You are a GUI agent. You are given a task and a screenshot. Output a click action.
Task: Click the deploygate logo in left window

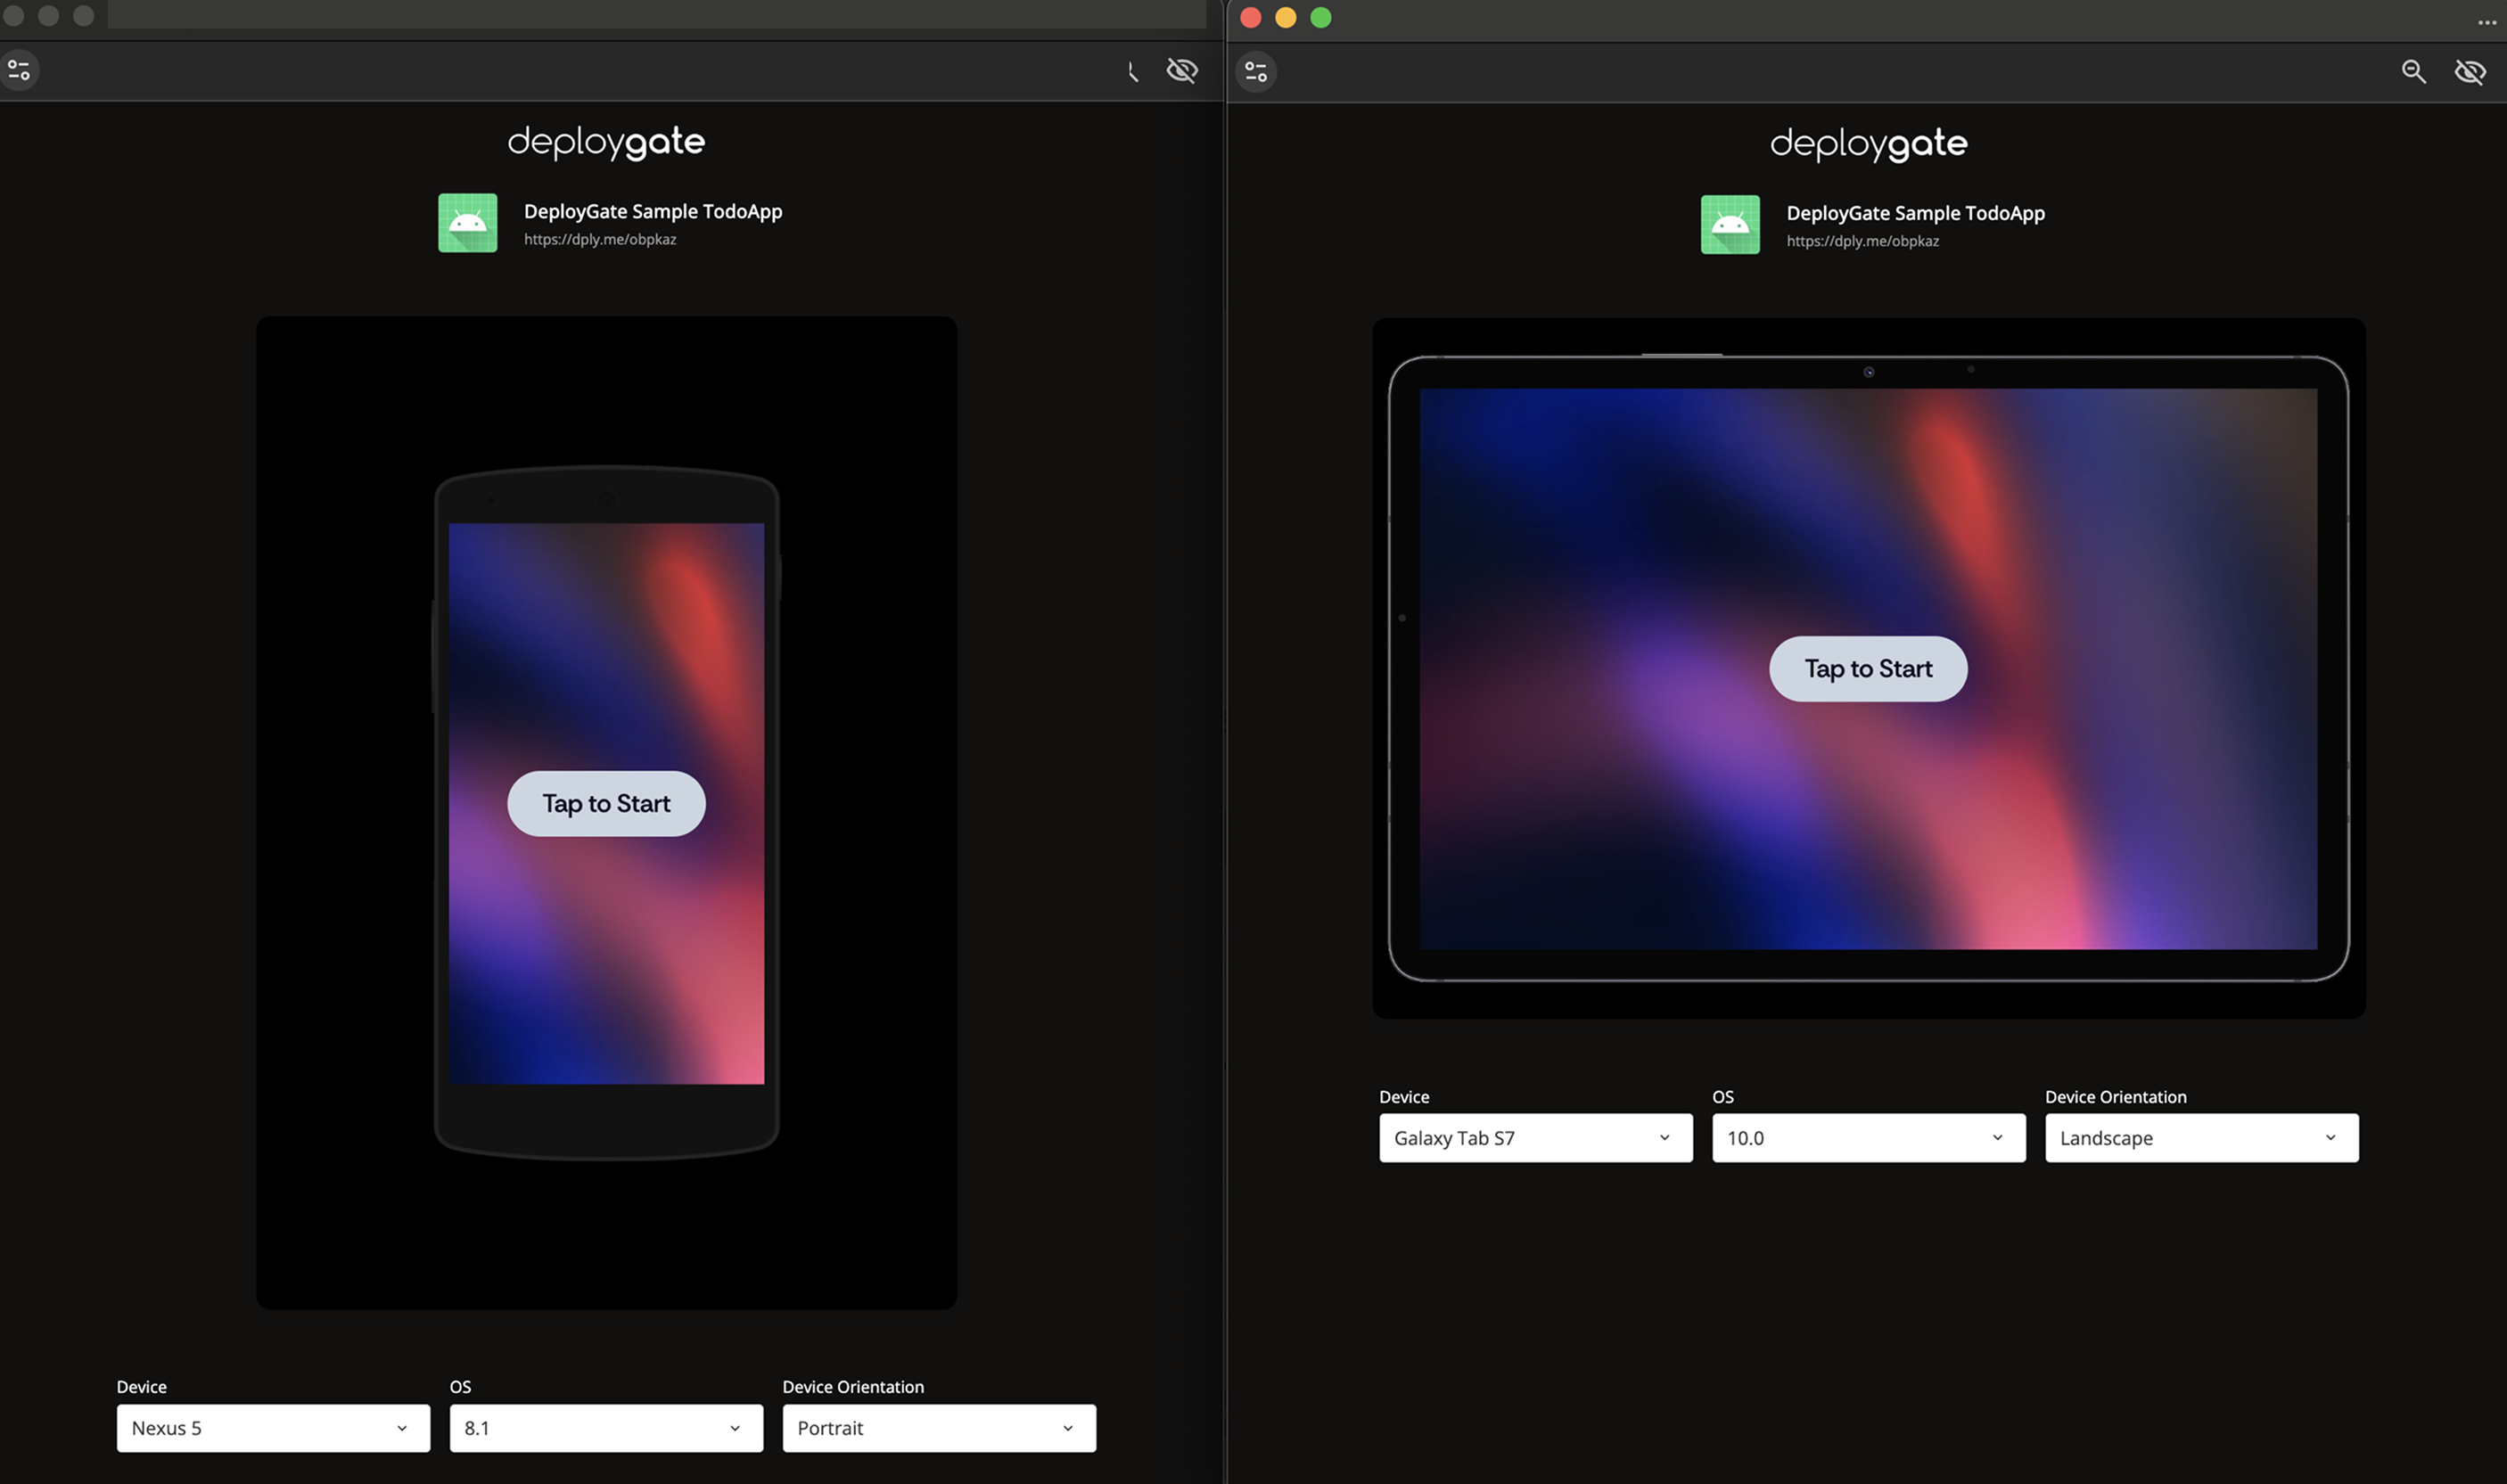tap(606, 141)
